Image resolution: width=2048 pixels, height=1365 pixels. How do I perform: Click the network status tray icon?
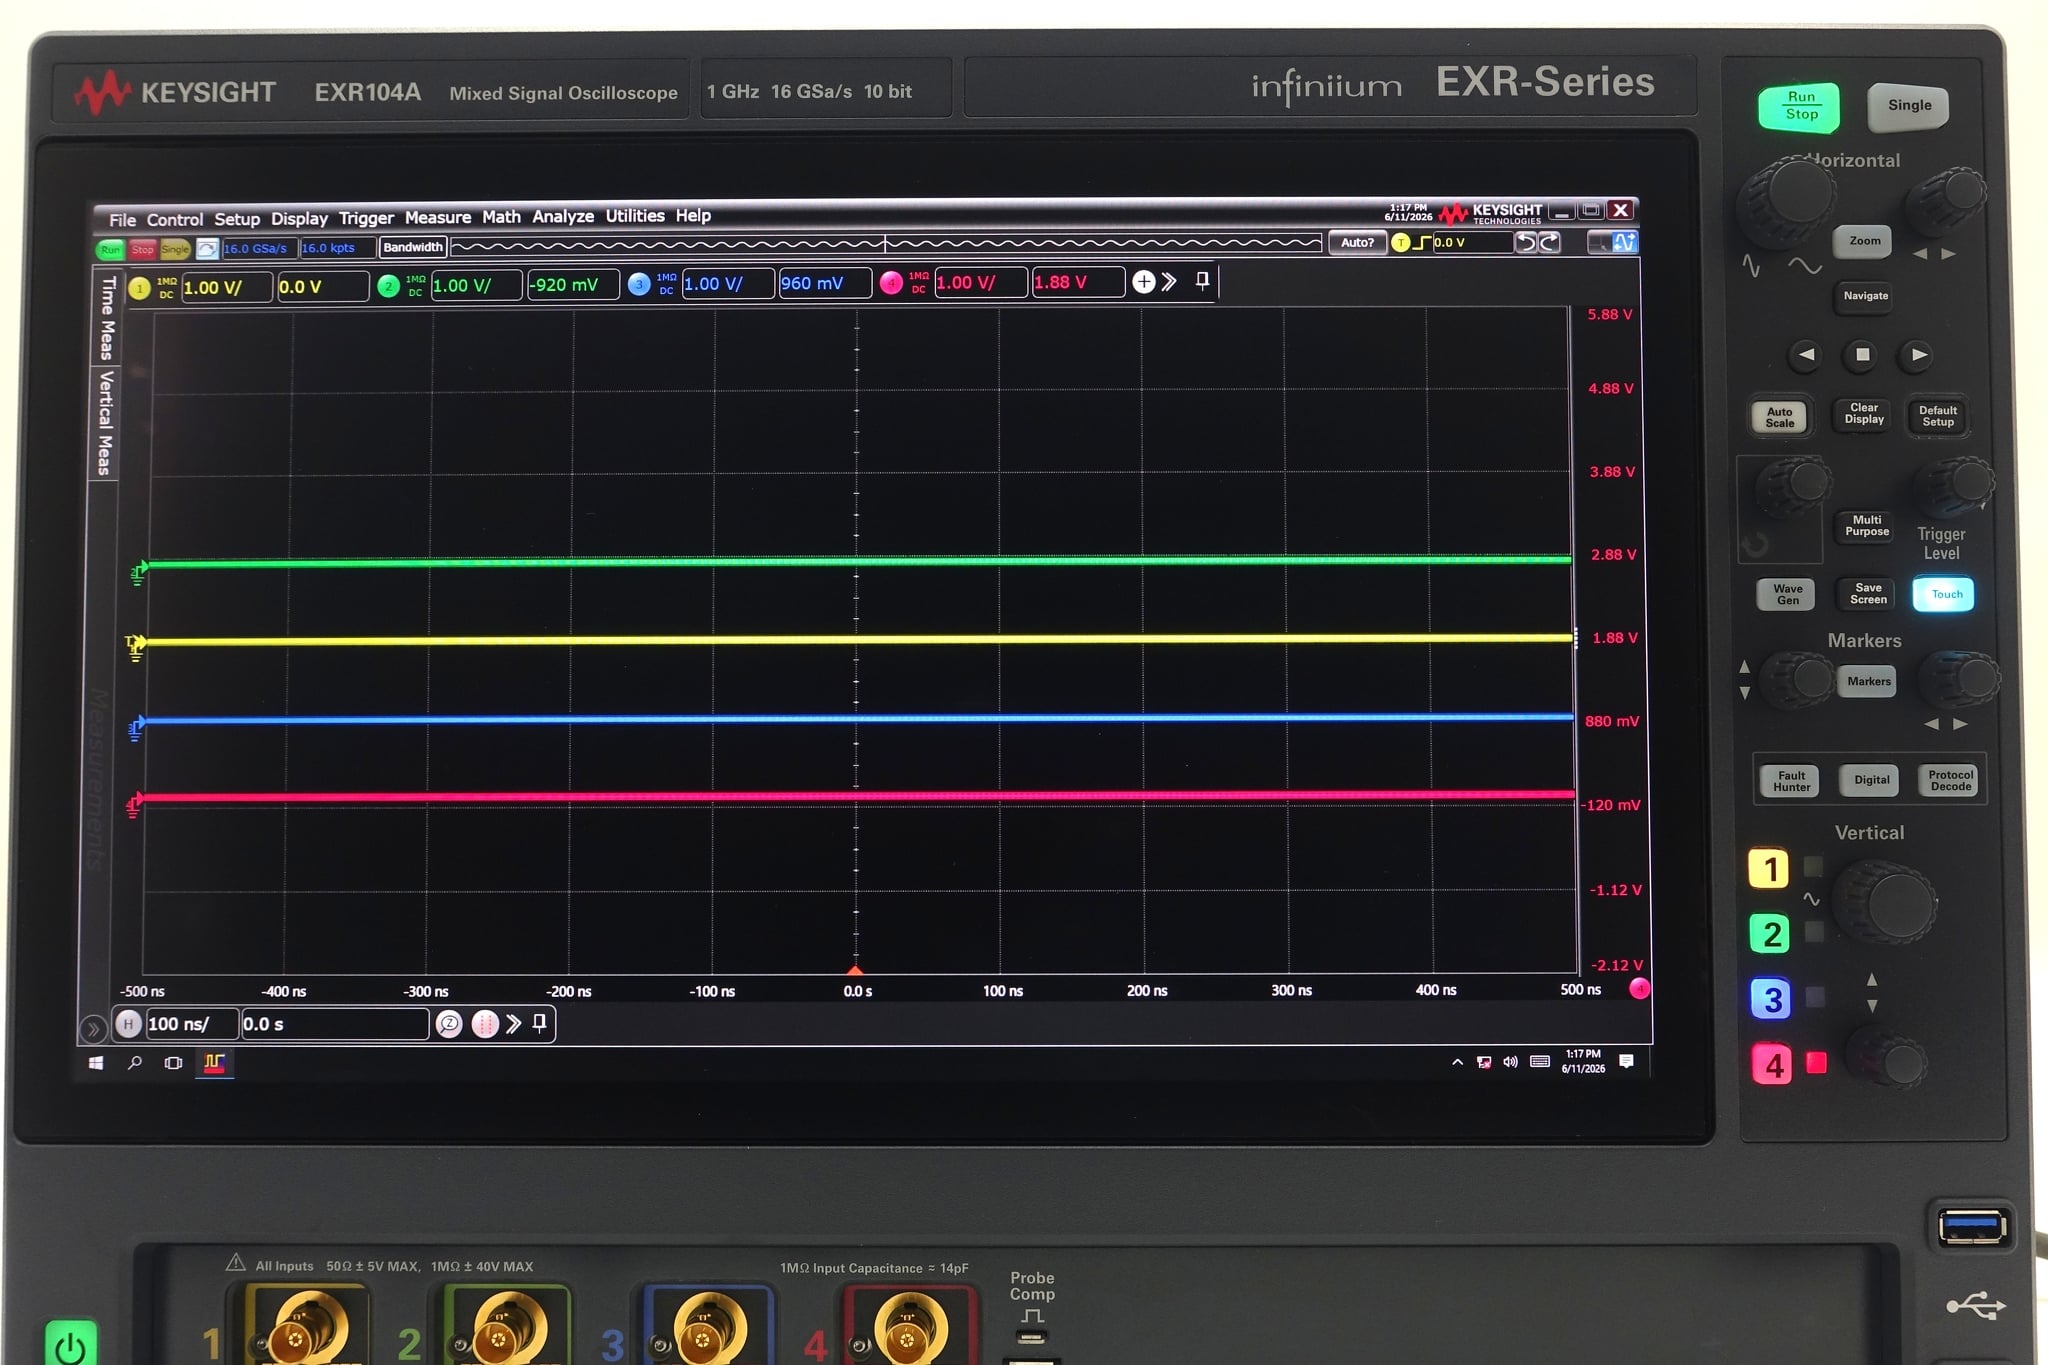click(x=1484, y=1062)
